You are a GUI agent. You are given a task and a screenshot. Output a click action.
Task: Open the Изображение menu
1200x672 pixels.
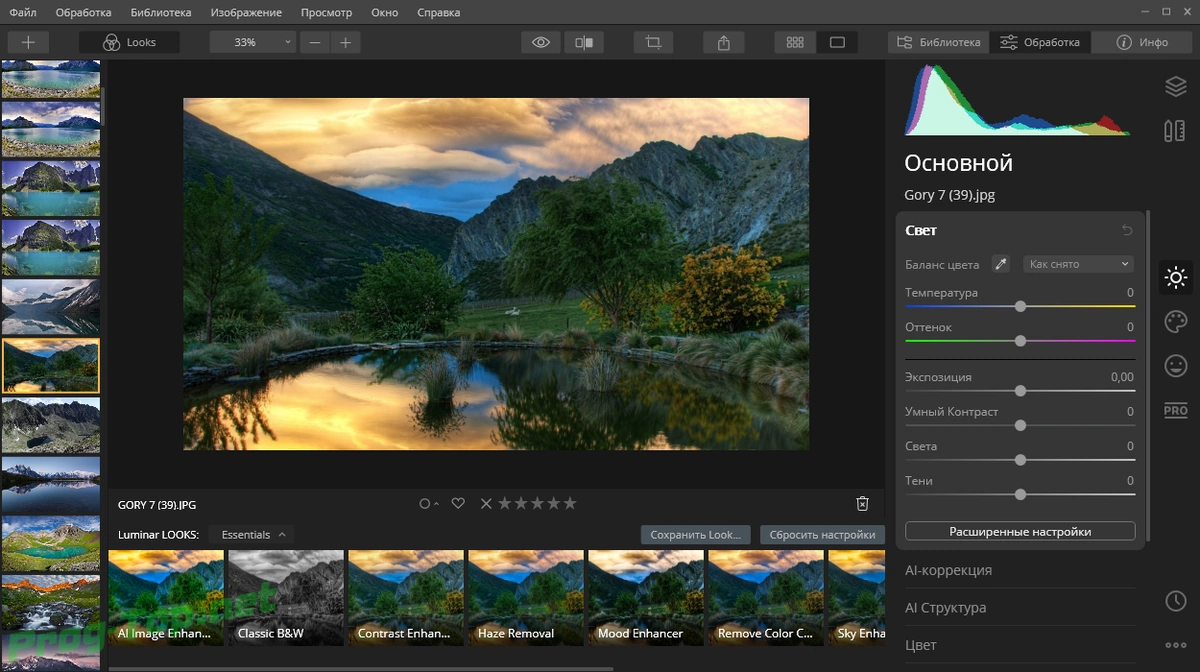[x=245, y=13]
